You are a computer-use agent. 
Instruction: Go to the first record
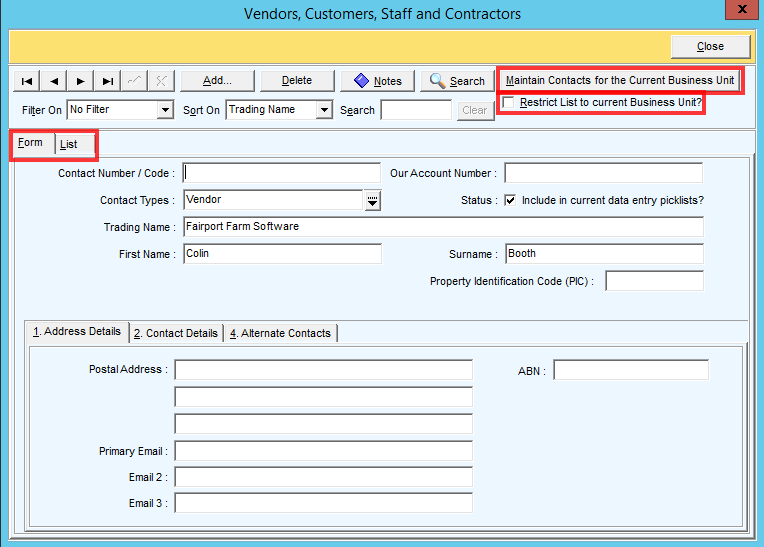coord(27,81)
